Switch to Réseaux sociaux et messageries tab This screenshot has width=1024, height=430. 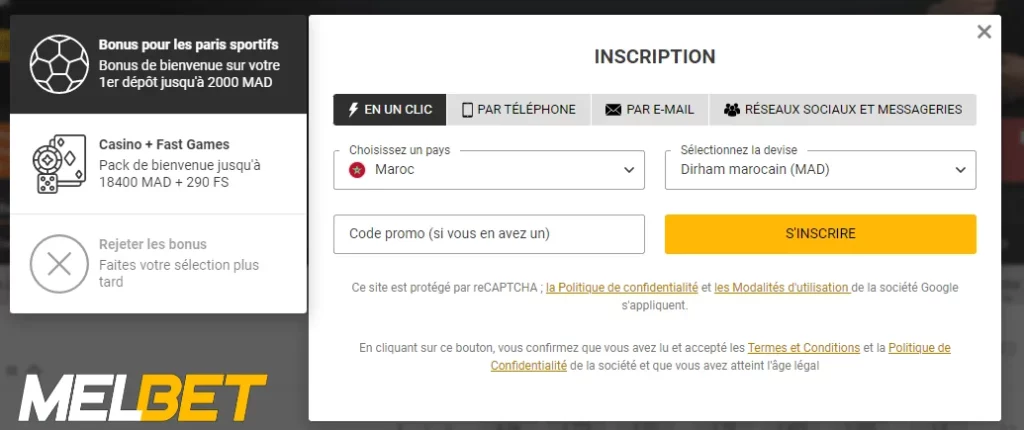pos(842,110)
